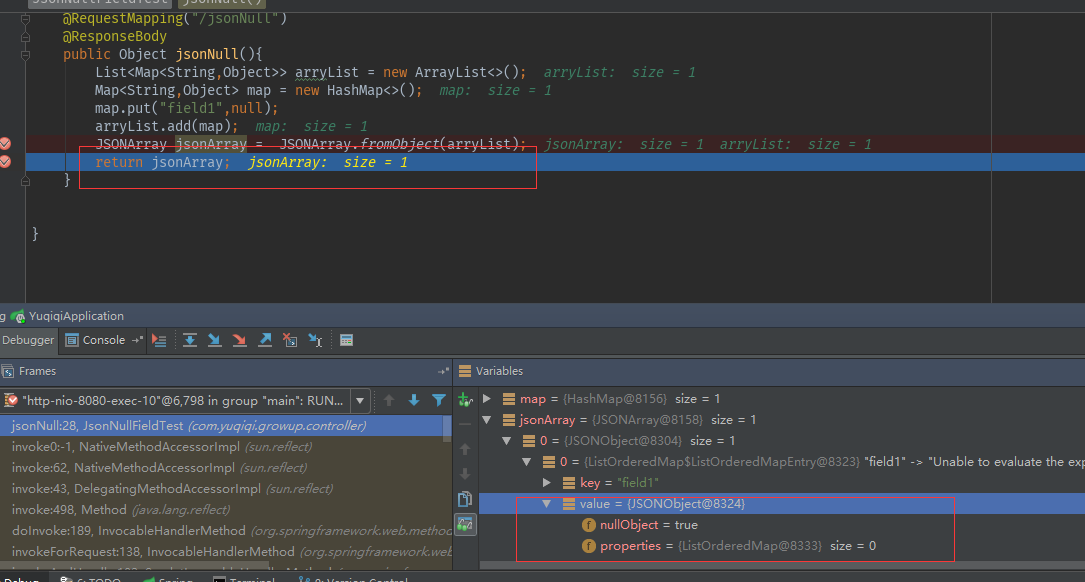Collapse the @RequestMapping annotation fold marker

tap(26, 19)
